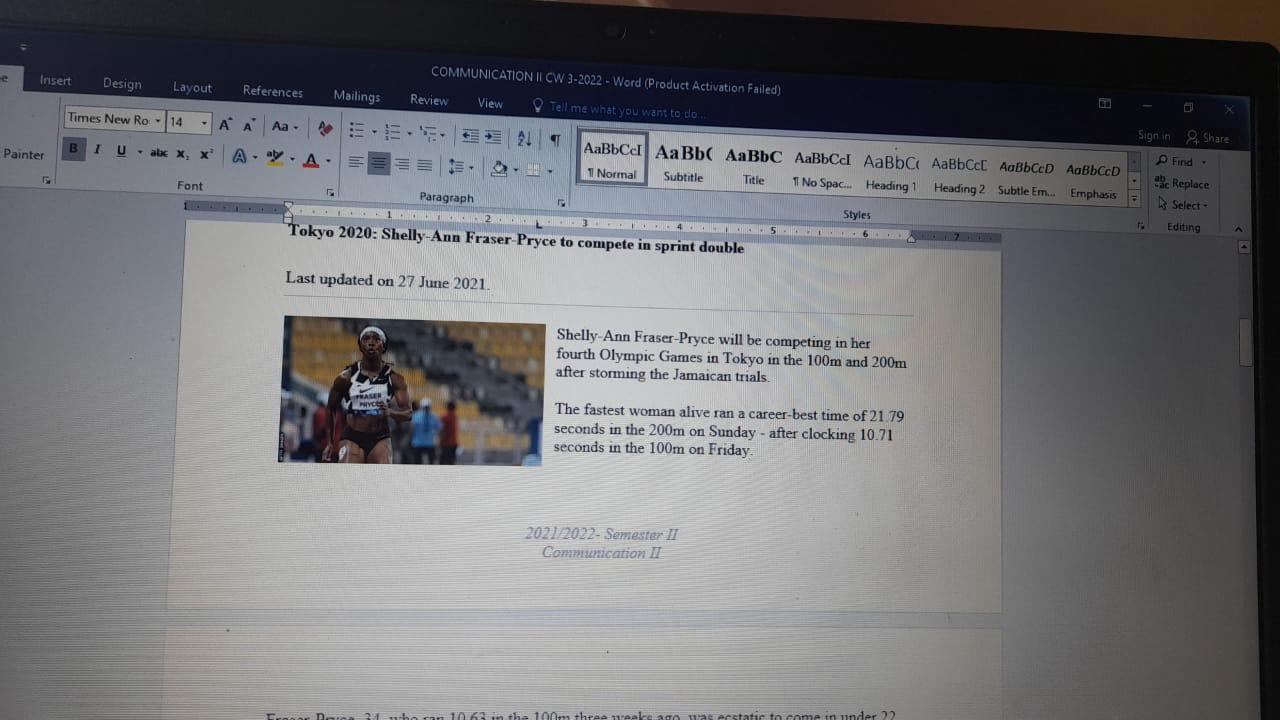The height and width of the screenshot is (720, 1280).
Task: Select the right indent marker on ruler
Action: tap(910, 238)
